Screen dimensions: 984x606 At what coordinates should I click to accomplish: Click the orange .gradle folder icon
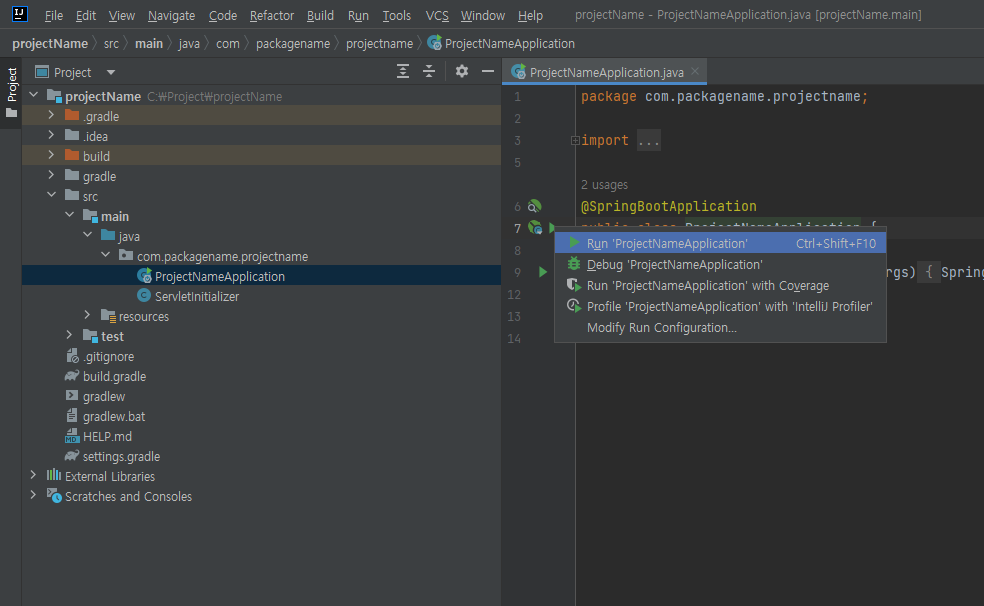click(72, 115)
